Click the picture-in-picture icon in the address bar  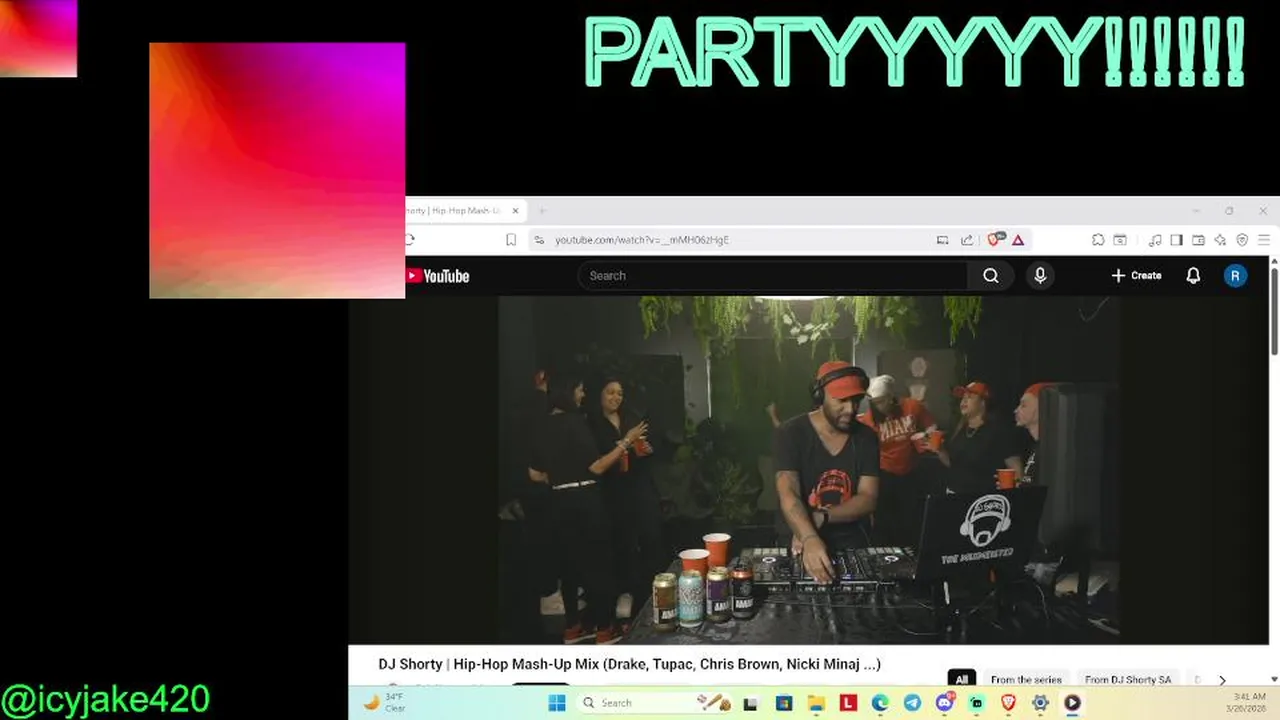pyautogui.click(x=942, y=240)
